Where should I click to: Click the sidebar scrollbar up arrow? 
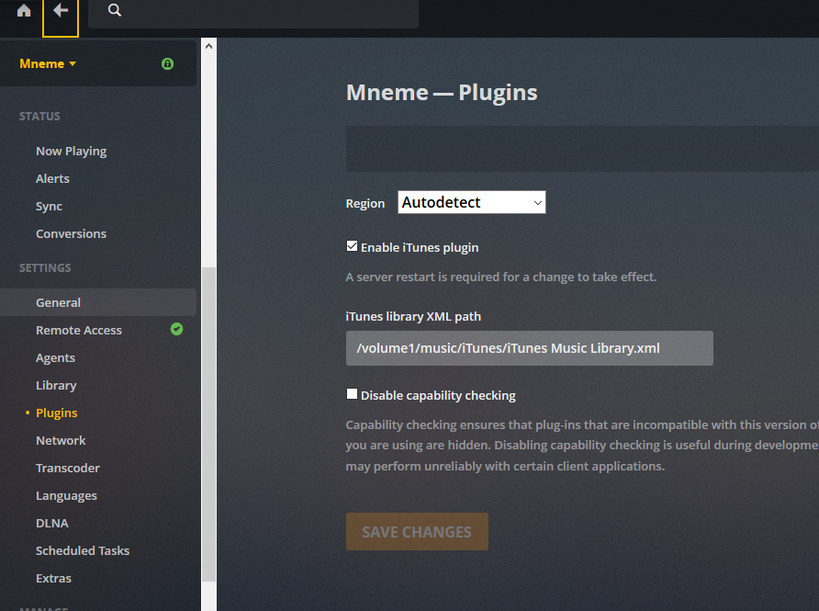click(209, 46)
